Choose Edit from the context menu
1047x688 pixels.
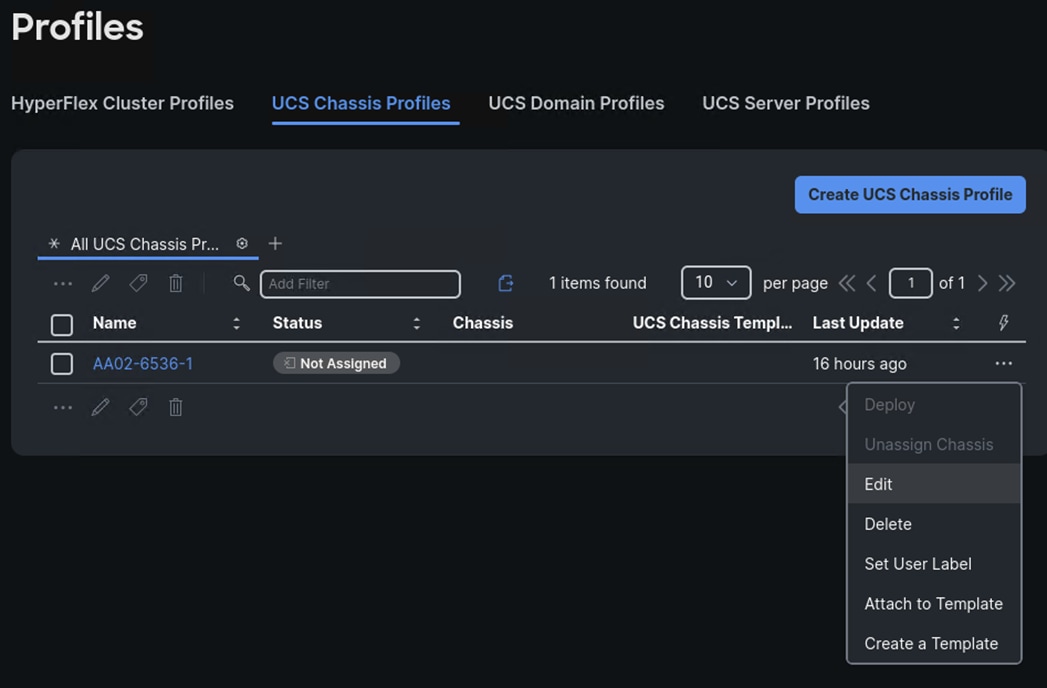click(x=933, y=484)
